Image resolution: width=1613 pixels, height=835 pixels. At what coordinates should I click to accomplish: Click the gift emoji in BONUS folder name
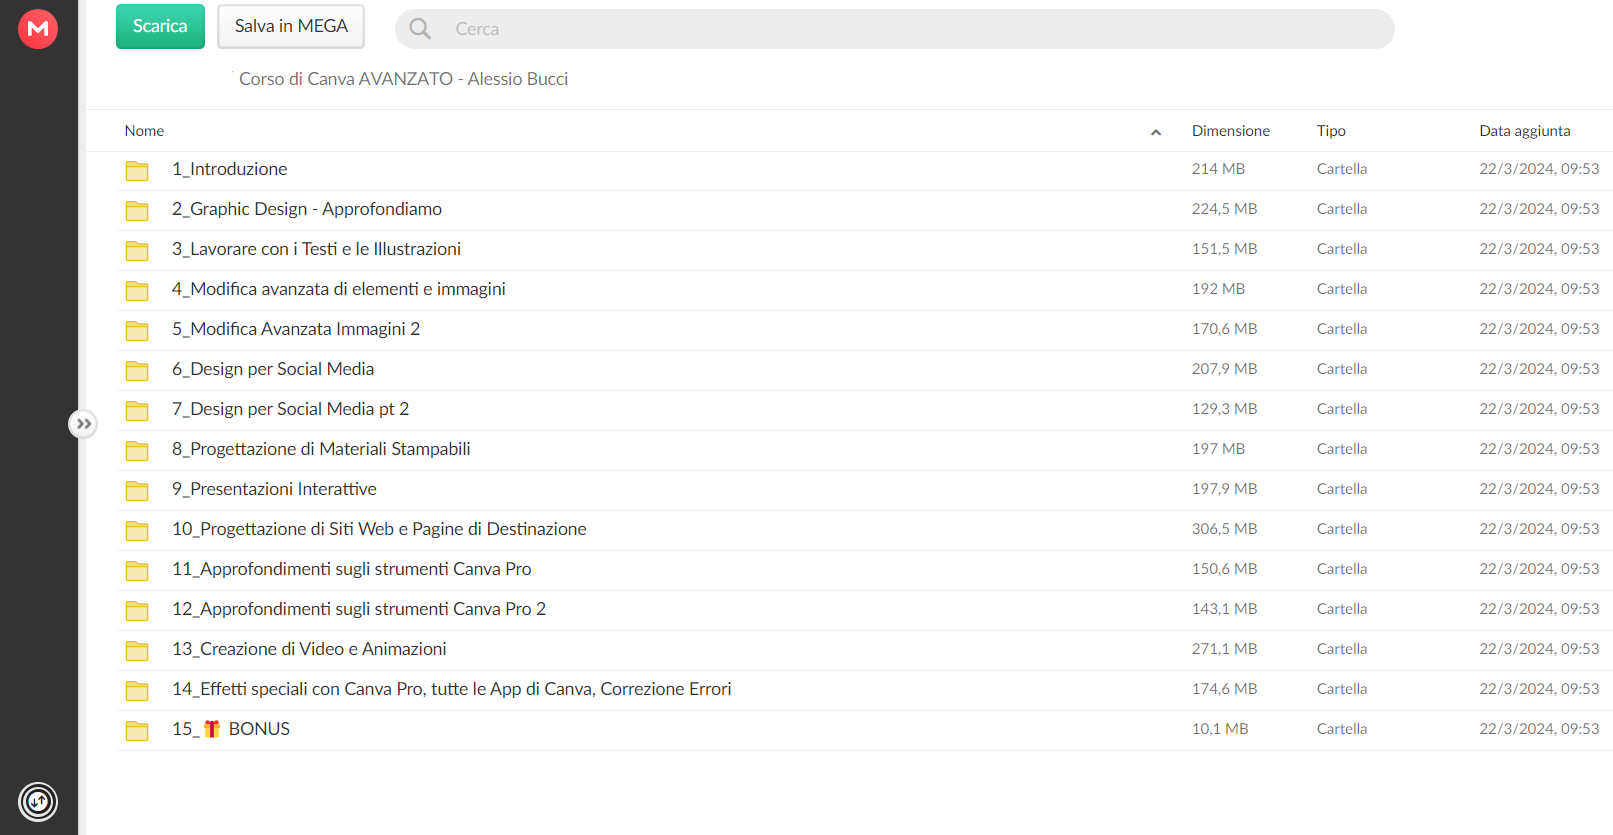(x=212, y=729)
